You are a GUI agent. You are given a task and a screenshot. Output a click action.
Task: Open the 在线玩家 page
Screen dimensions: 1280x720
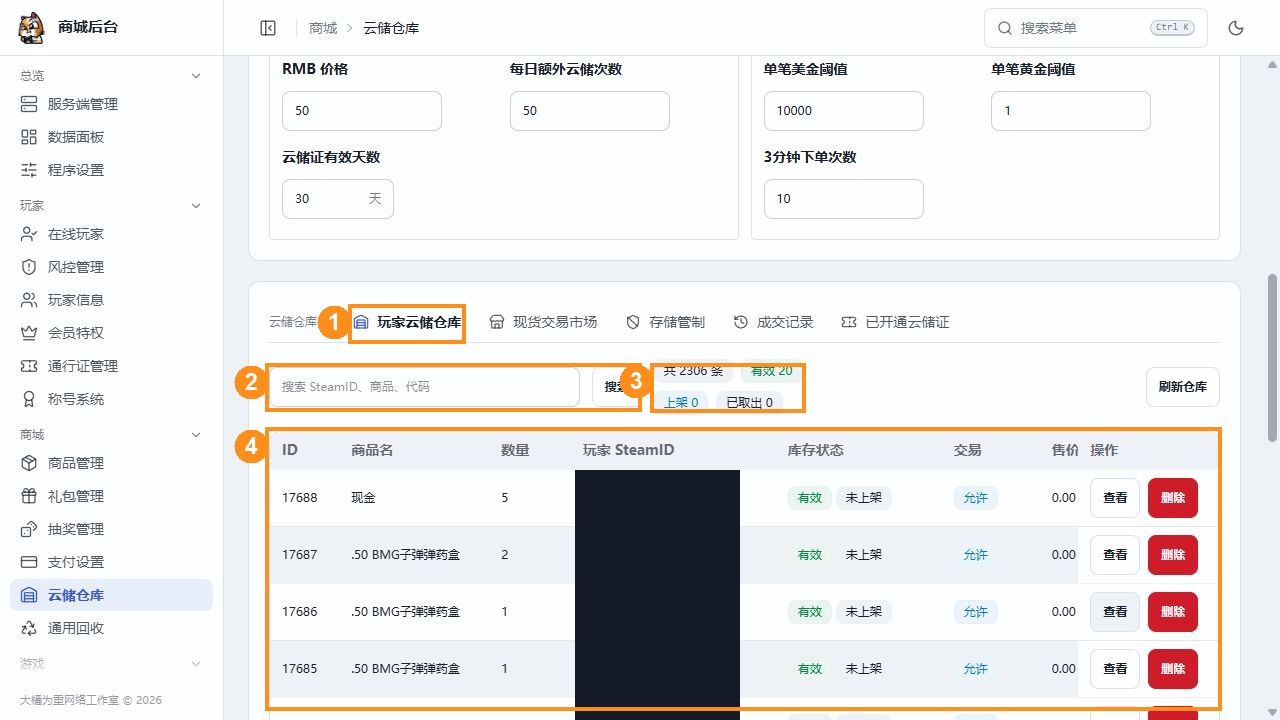point(111,234)
